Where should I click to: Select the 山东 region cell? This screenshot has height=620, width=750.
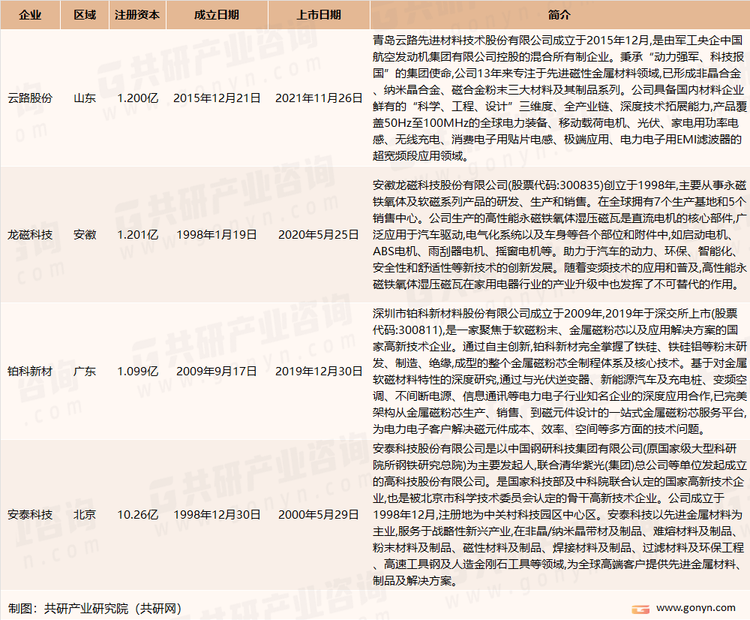click(85, 98)
